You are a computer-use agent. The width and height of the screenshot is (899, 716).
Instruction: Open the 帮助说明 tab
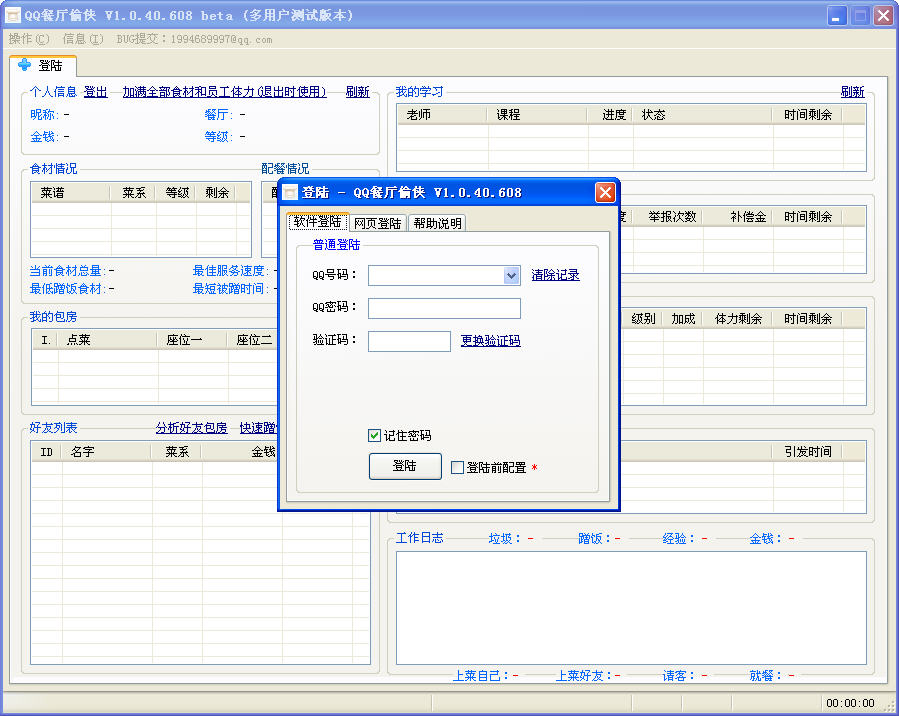coord(437,223)
